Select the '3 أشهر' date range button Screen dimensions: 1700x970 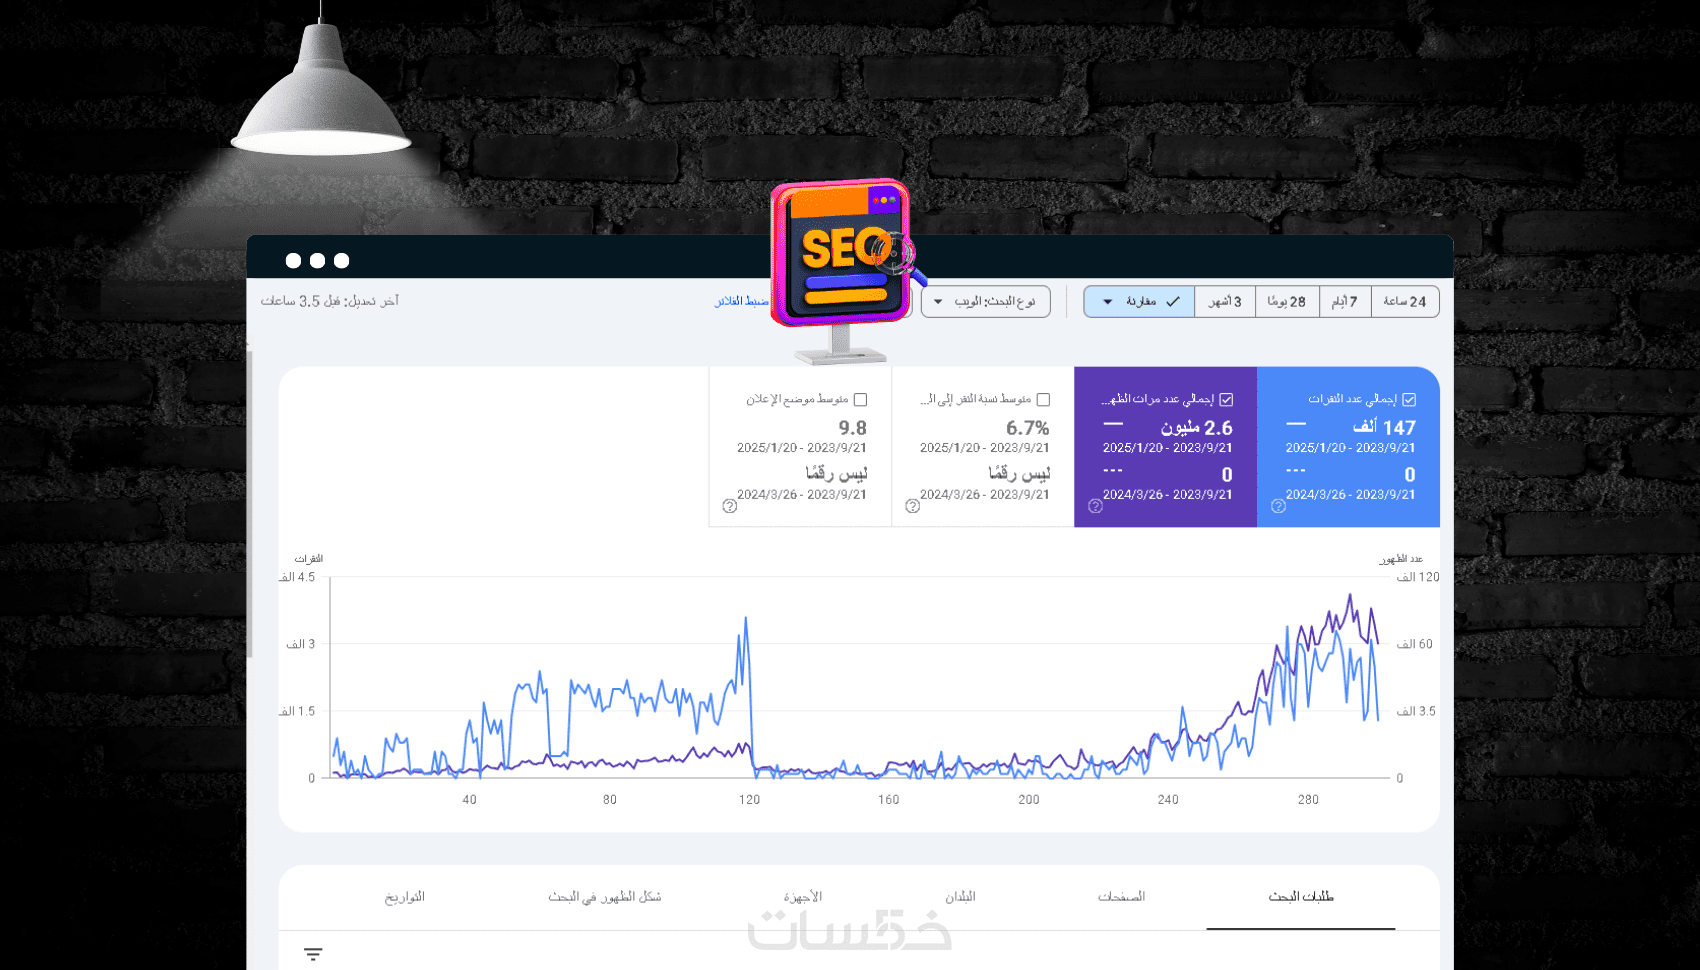1225,301
